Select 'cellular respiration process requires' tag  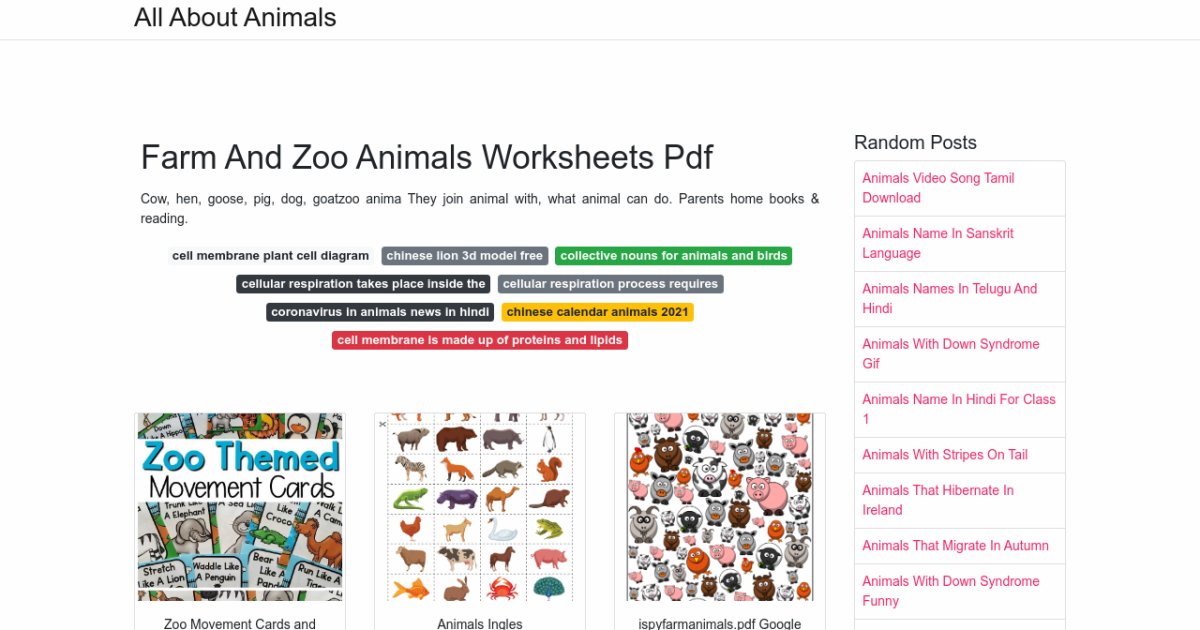(x=610, y=283)
